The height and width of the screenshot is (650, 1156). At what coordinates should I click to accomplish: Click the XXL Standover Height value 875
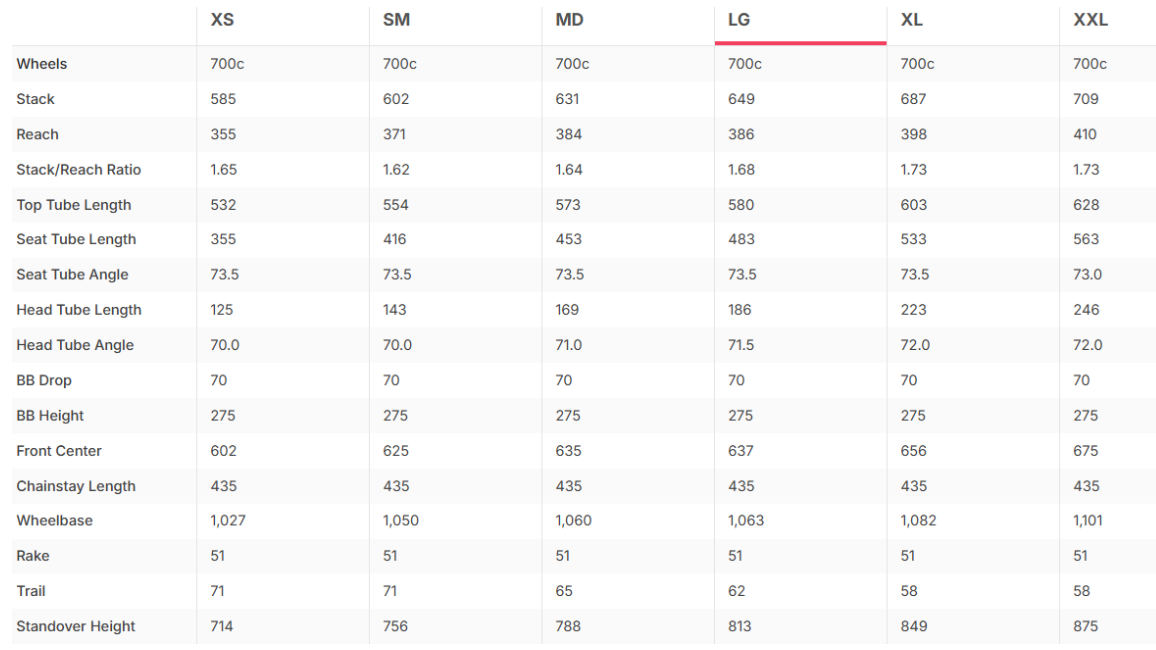coord(1085,626)
